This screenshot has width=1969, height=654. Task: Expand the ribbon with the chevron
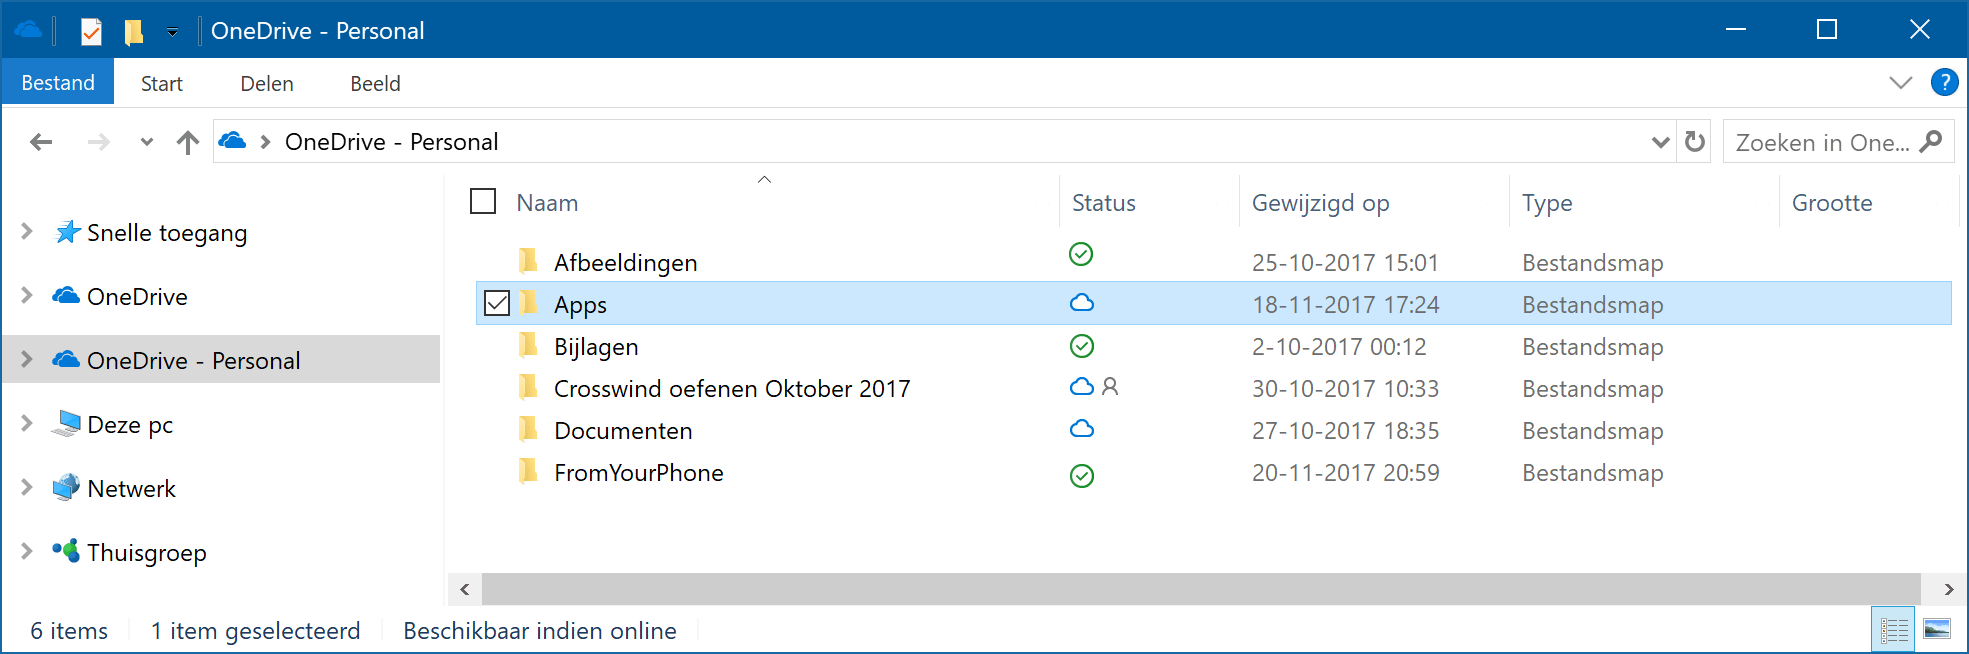pos(1901,83)
